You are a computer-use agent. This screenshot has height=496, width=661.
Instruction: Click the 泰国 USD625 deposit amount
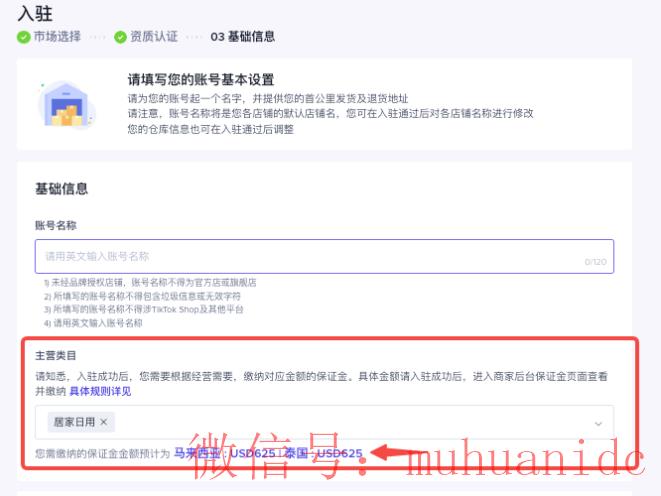(323, 453)
